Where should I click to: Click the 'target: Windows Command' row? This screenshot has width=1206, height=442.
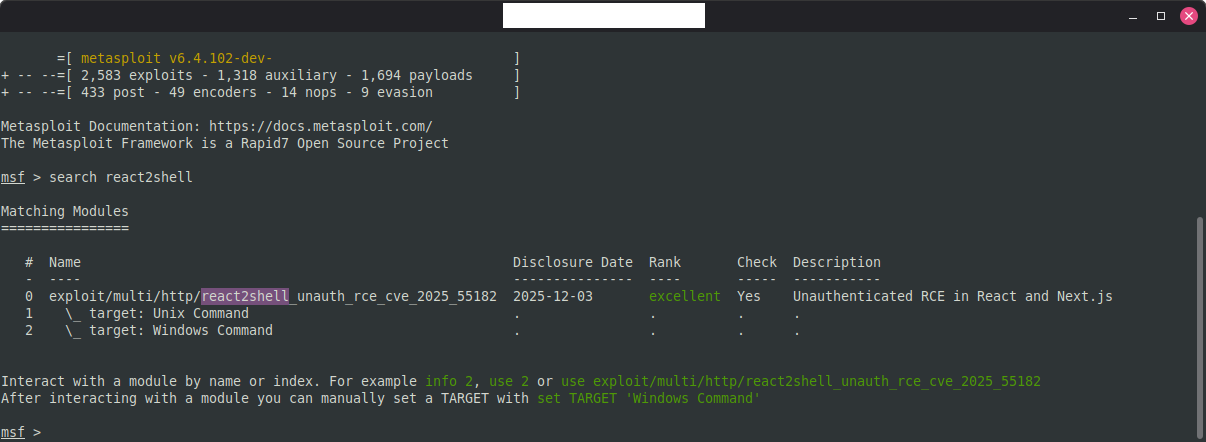[x=169, y=330]
